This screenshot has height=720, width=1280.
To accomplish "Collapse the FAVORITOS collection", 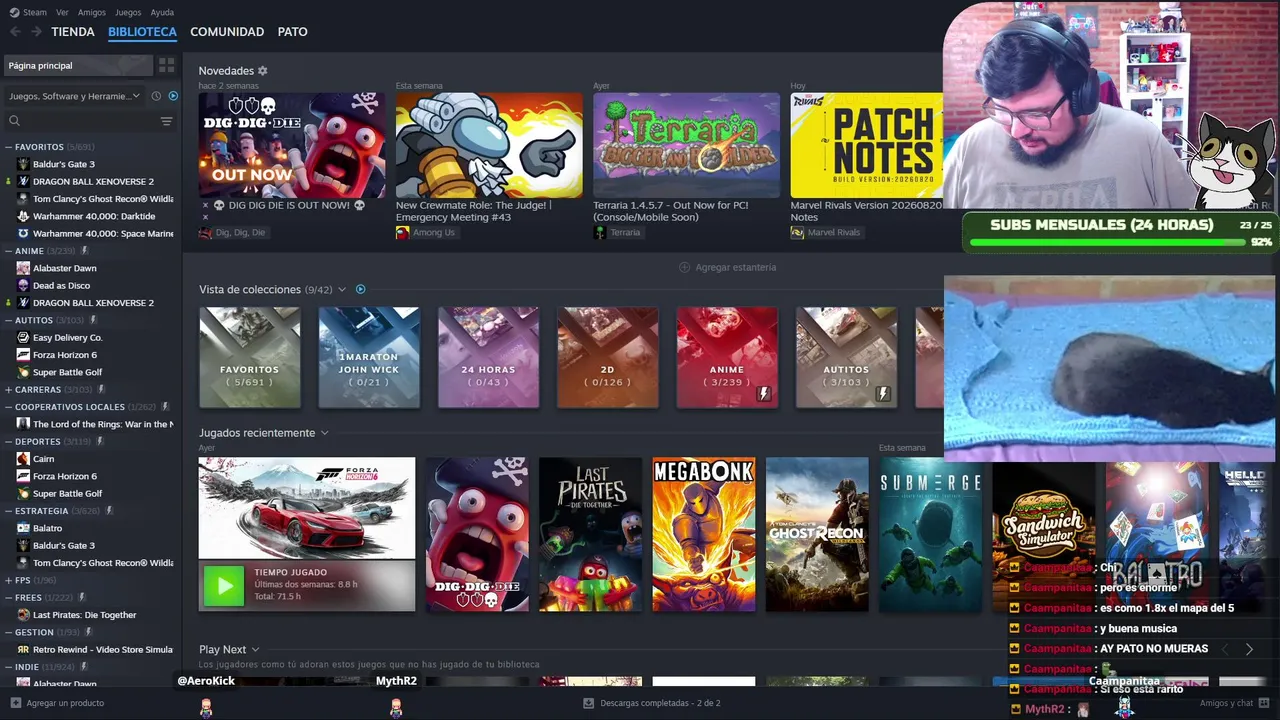I will tap(8, 147).
